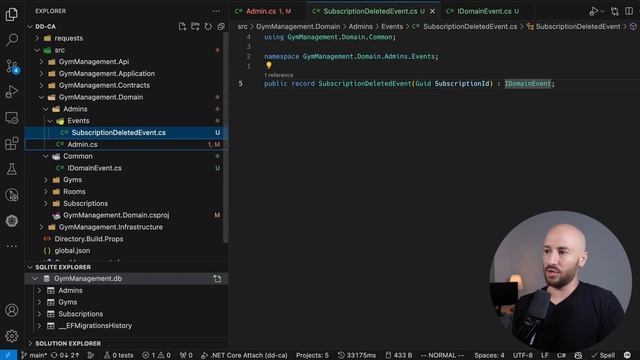Open notifications bell in status bar
The width and height of the screenshot is (640, 360).
point(627,355)
